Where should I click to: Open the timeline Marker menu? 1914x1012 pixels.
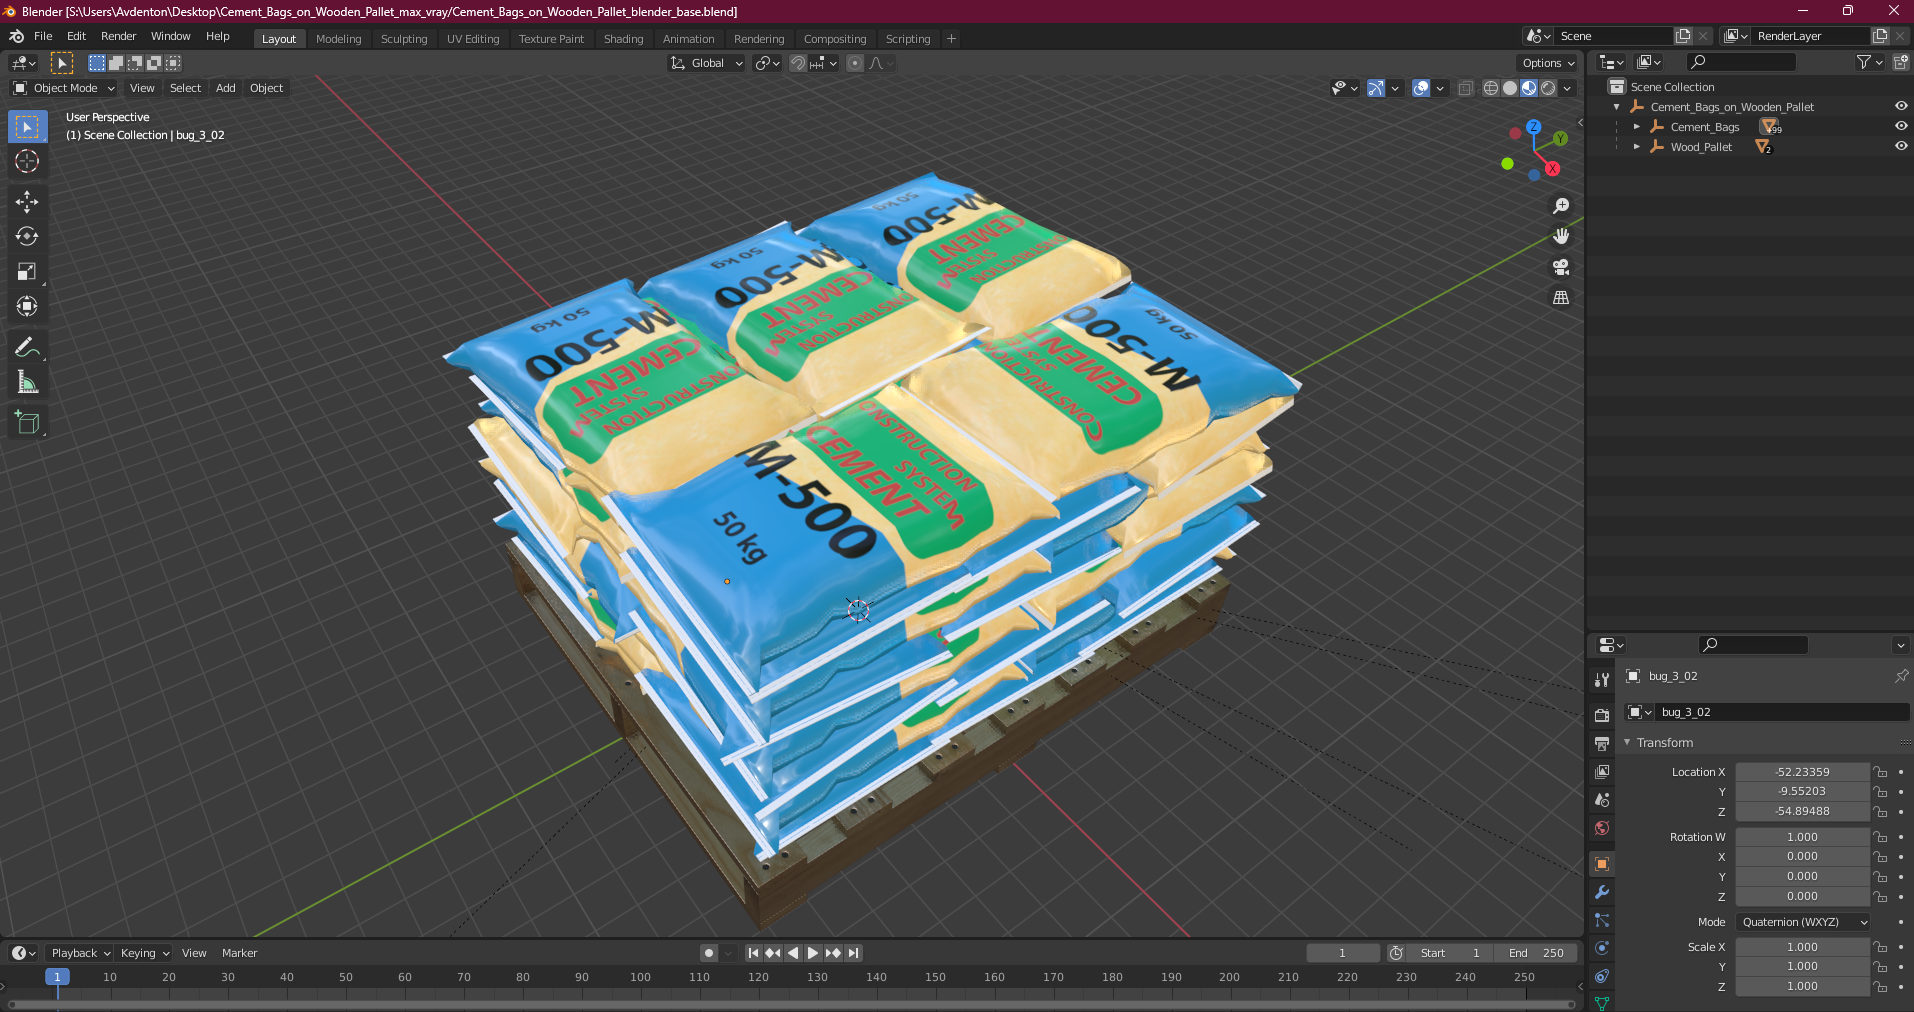tap(239, 953)
